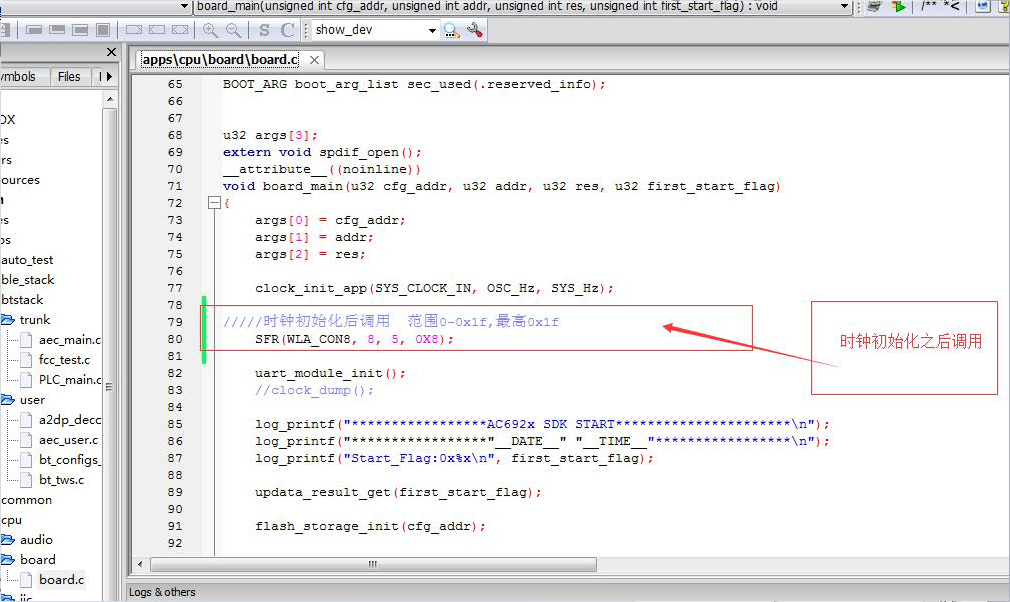The height and width of the screenshot is (602, 1010).
Task: Show more management panel tabs with arrow
Action: pos(110,77)
